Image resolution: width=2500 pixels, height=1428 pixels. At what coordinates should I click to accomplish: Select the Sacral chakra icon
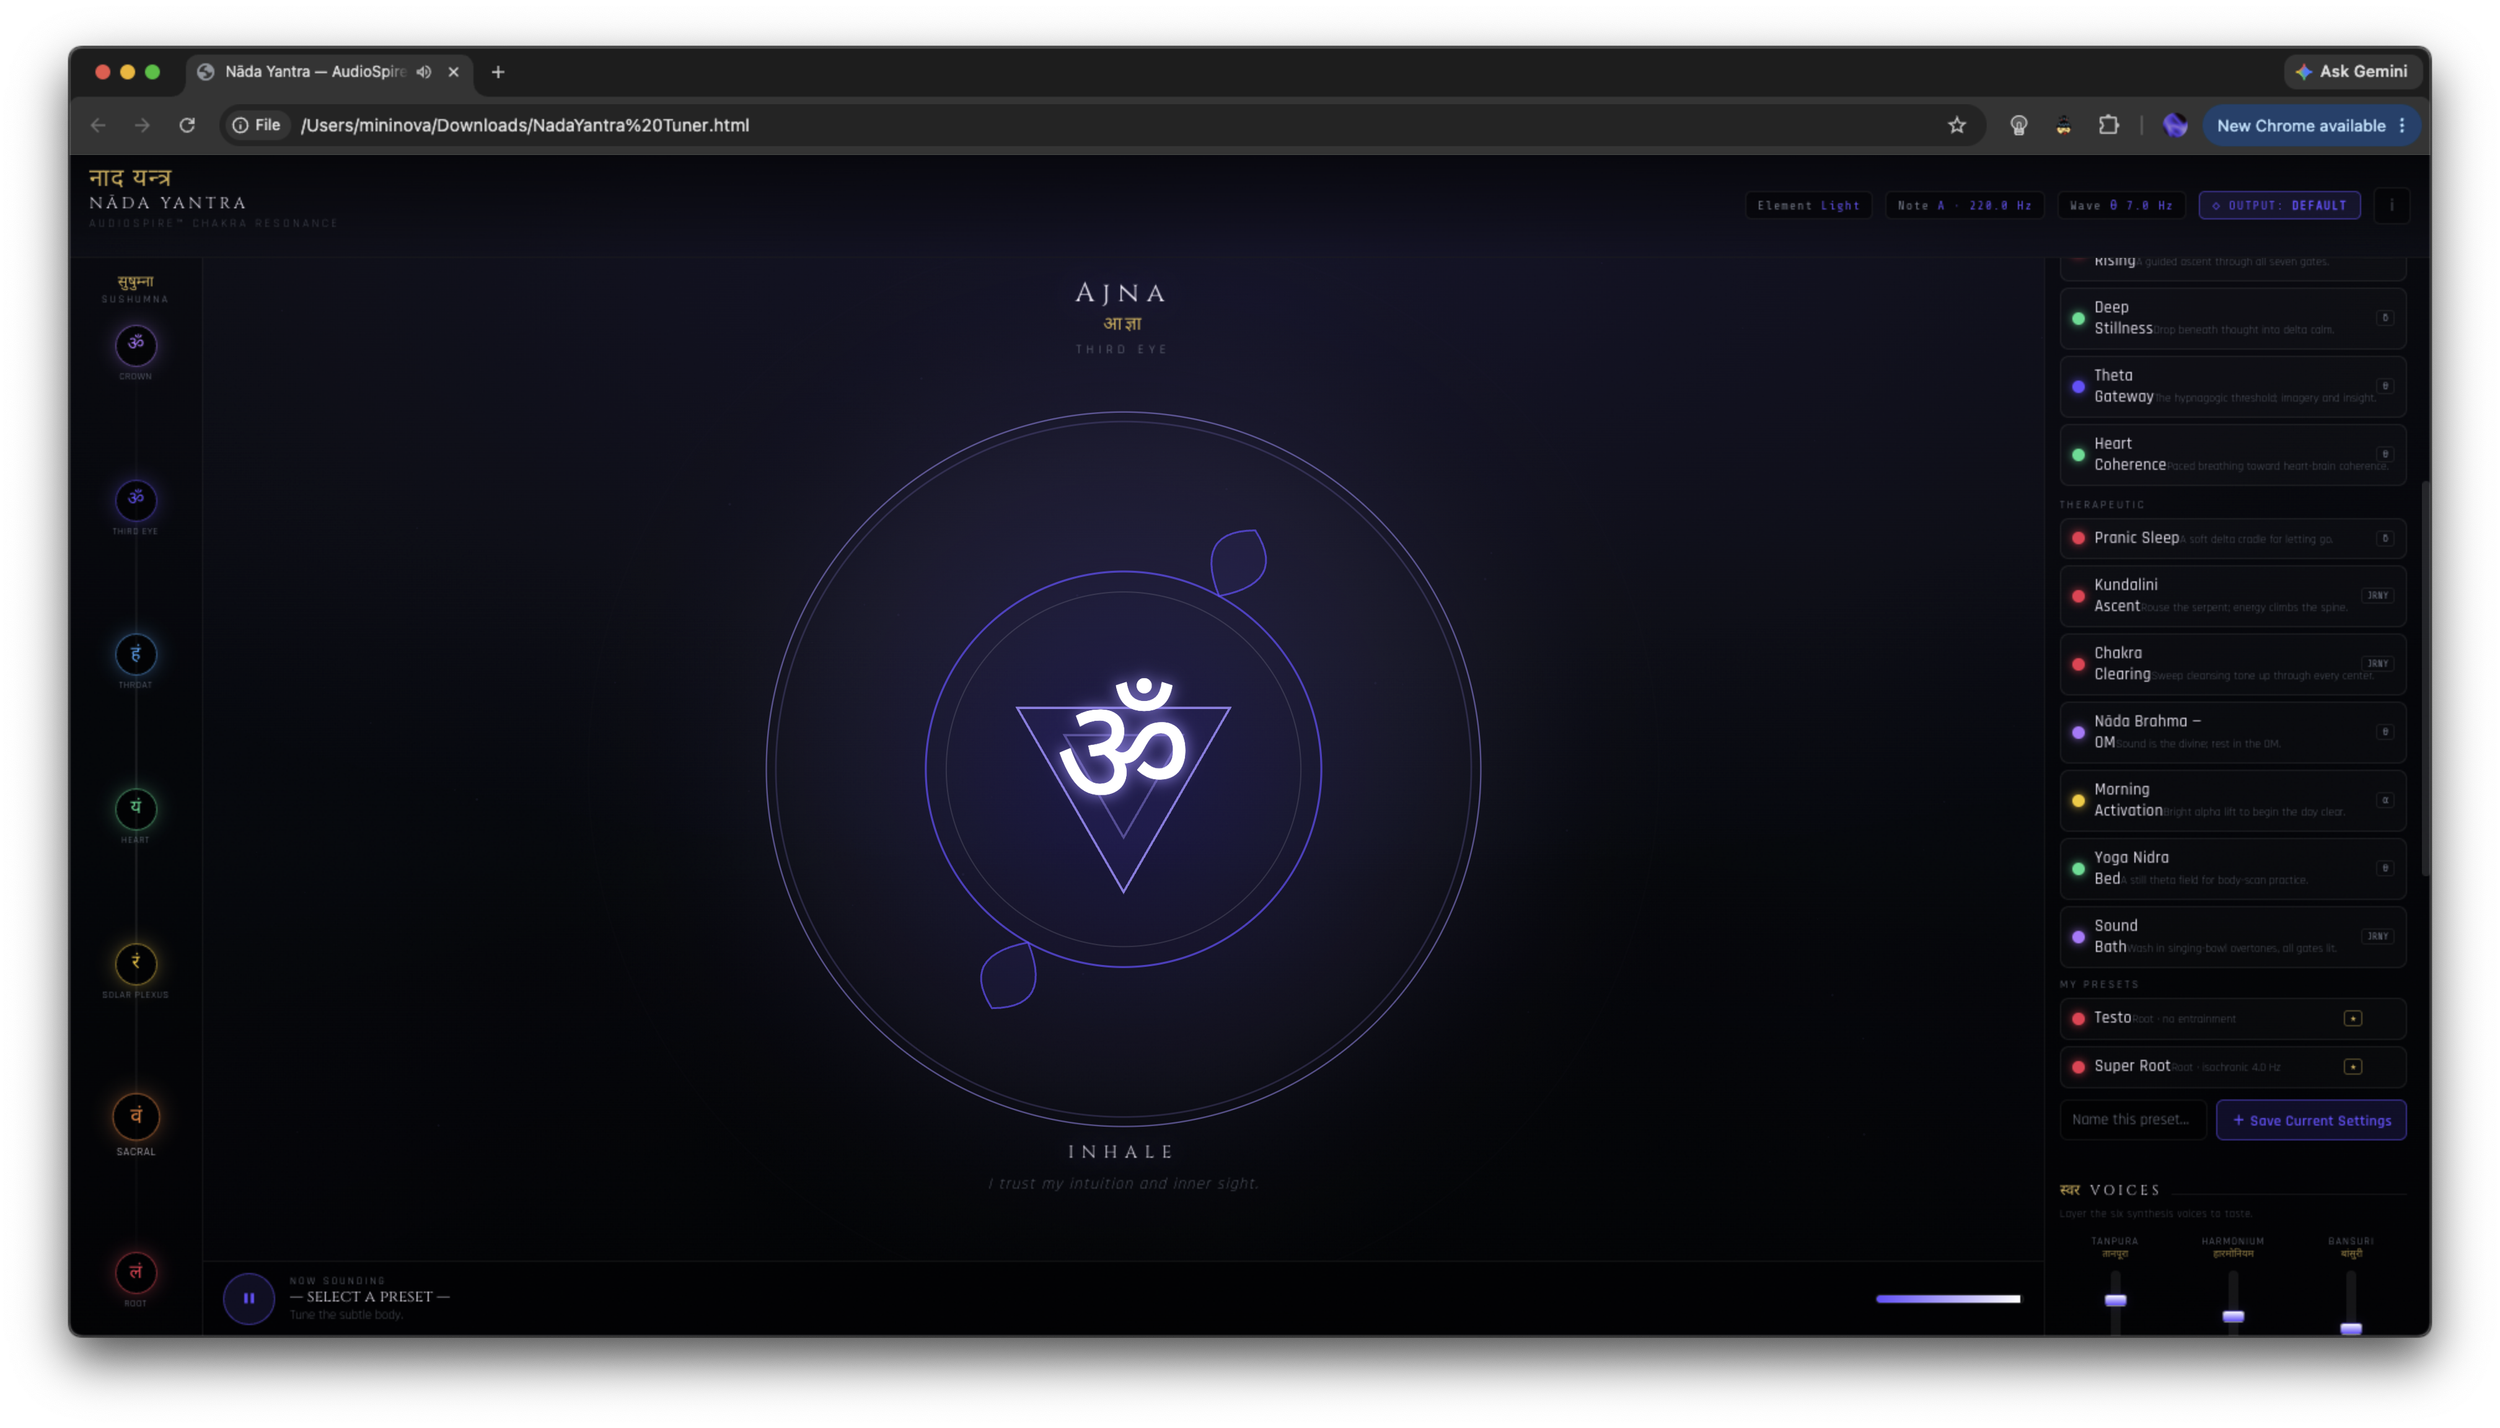click(x=136, y=1117)
